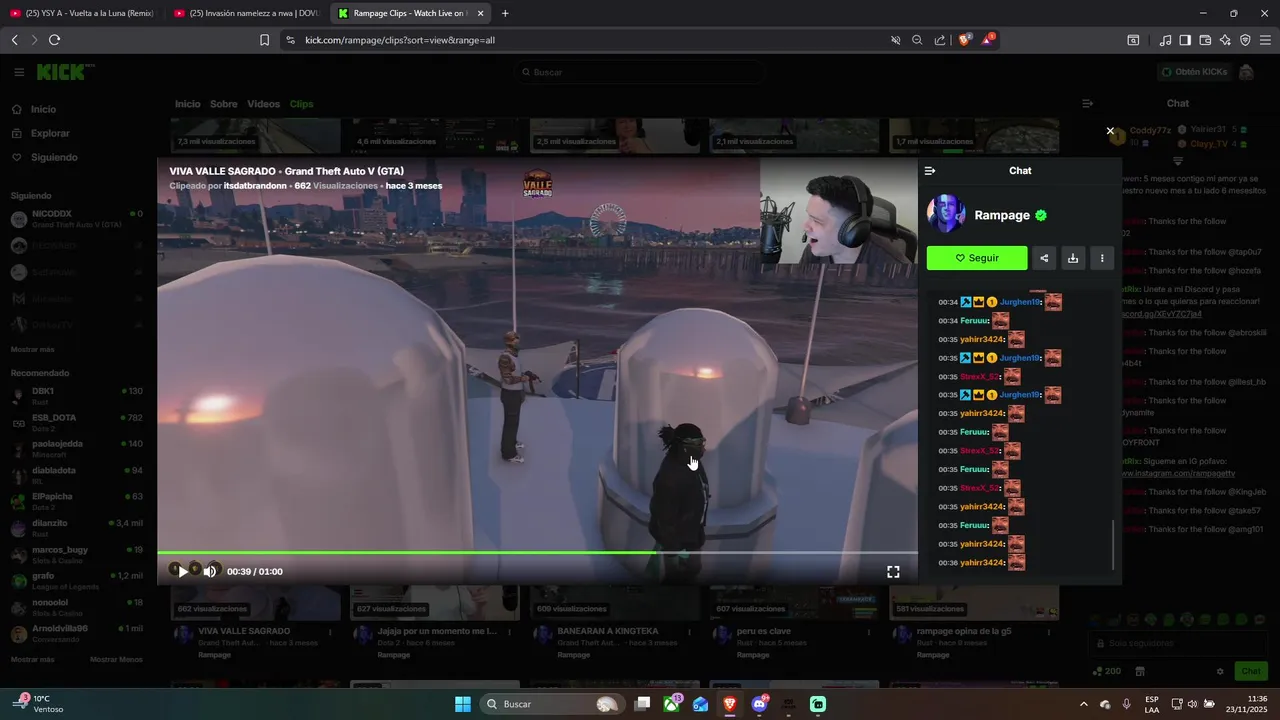The width and height of the screenshot is (1280, 720).
Task: Open Brave Rewards triangle icon
Action: coord(989,40)
